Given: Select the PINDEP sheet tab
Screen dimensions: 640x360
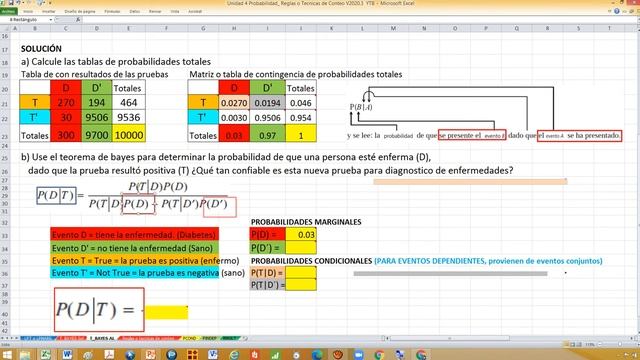Looking at the screenshot, I should [x=210, y=338].
